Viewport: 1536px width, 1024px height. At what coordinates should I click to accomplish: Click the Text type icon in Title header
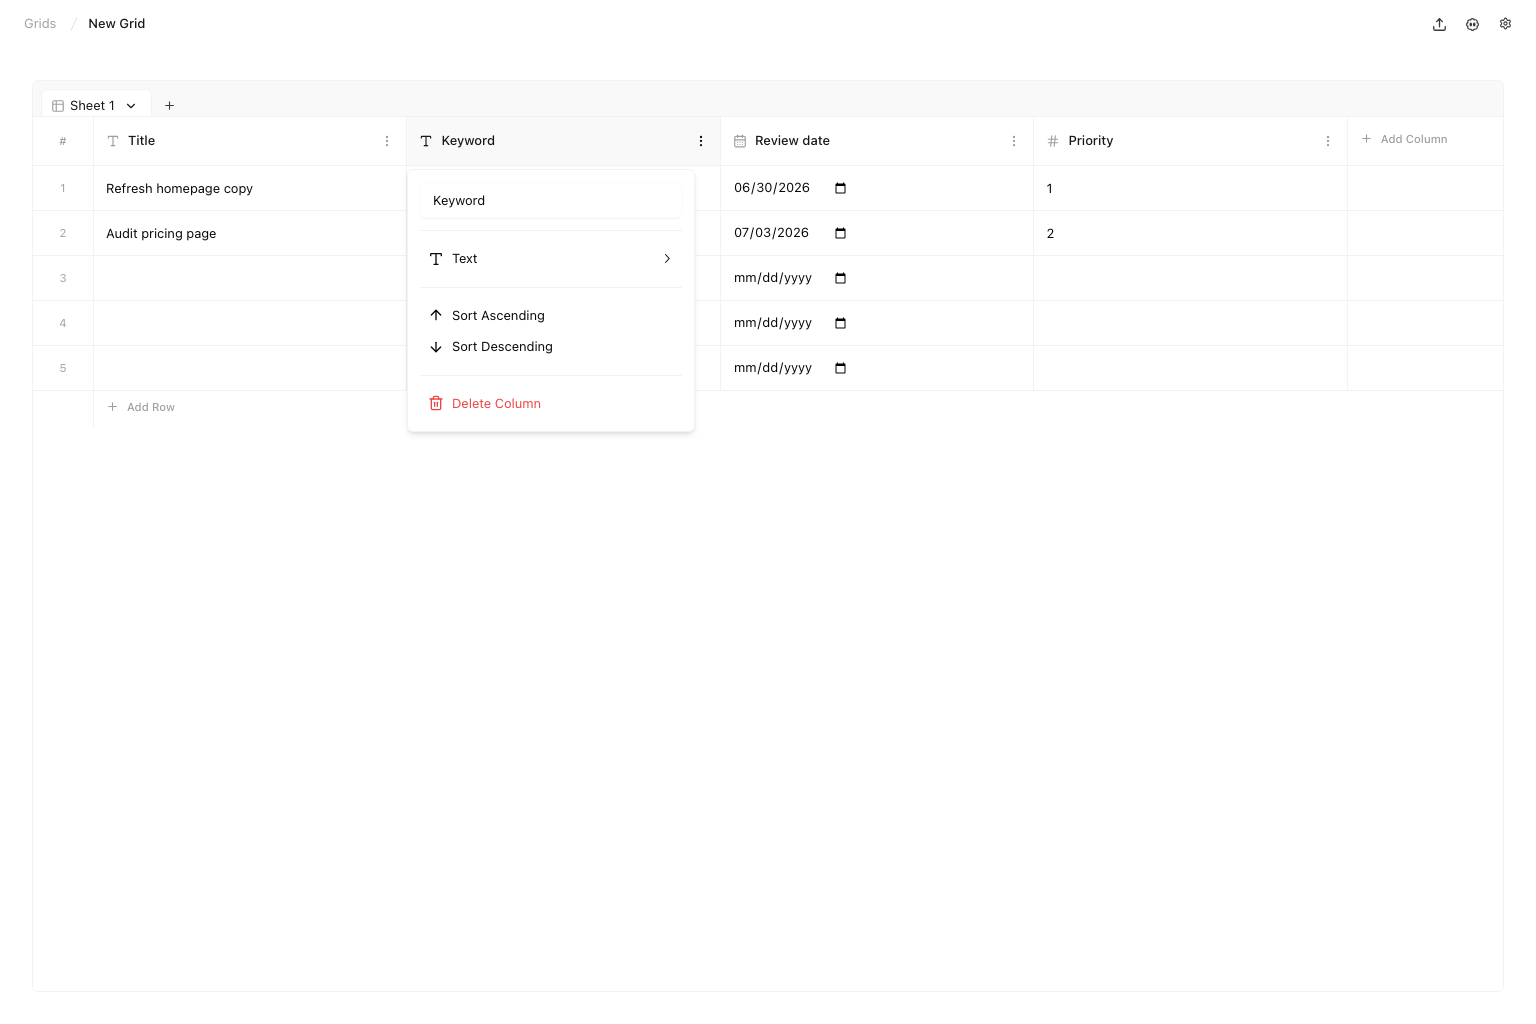[113, 141]
